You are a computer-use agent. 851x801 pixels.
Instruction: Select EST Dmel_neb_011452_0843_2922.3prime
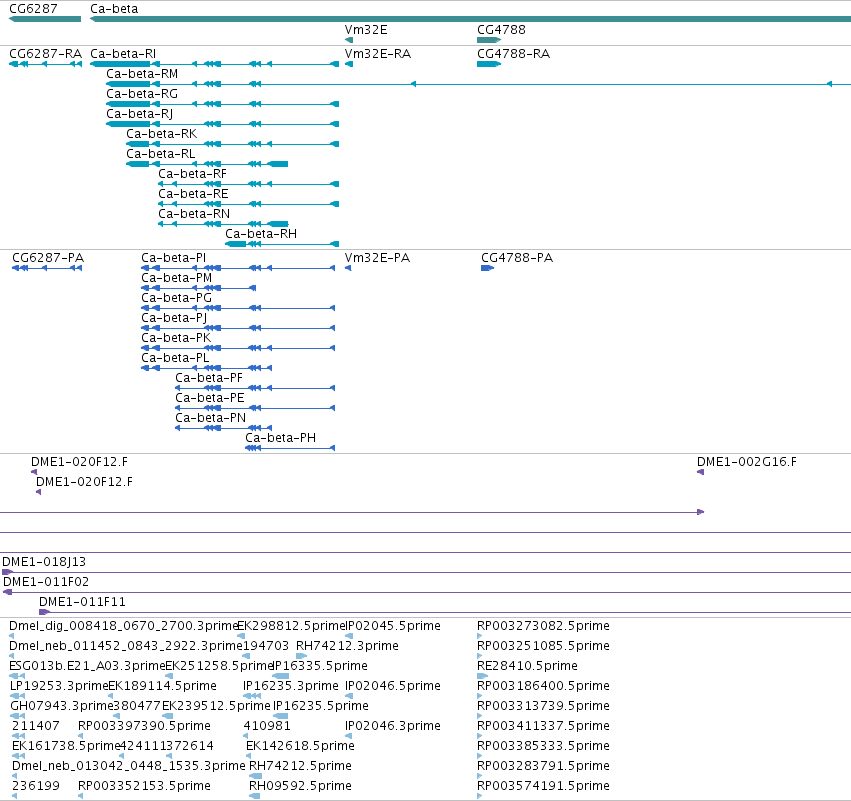click(126, 646)
